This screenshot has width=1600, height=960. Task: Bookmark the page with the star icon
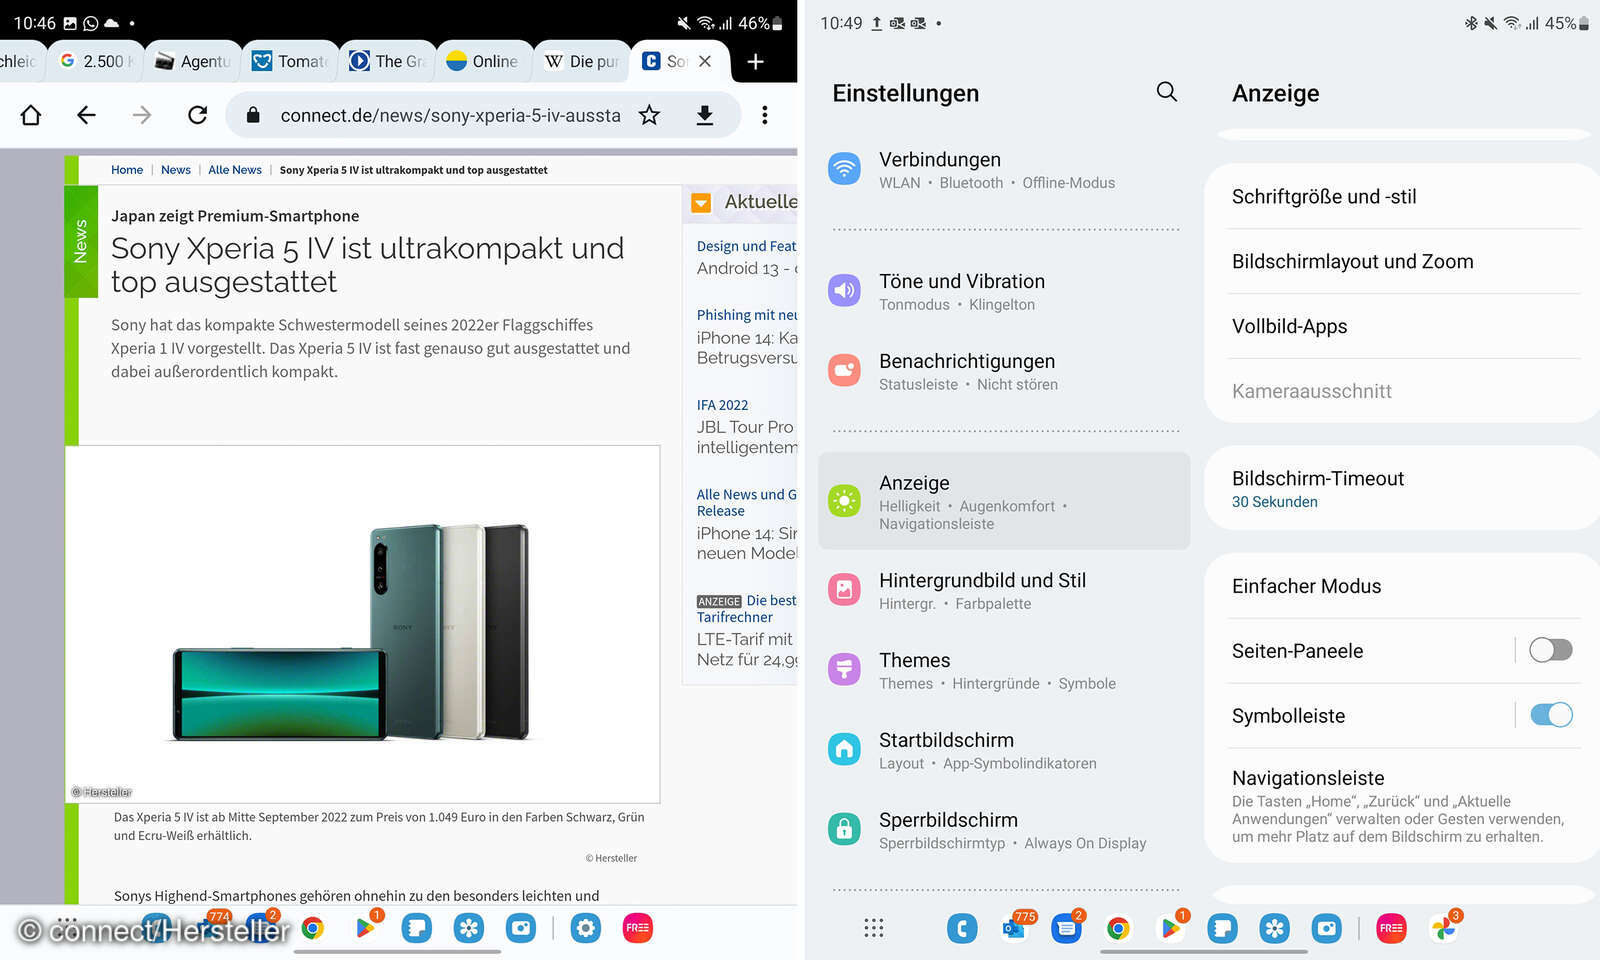point(650,115)
